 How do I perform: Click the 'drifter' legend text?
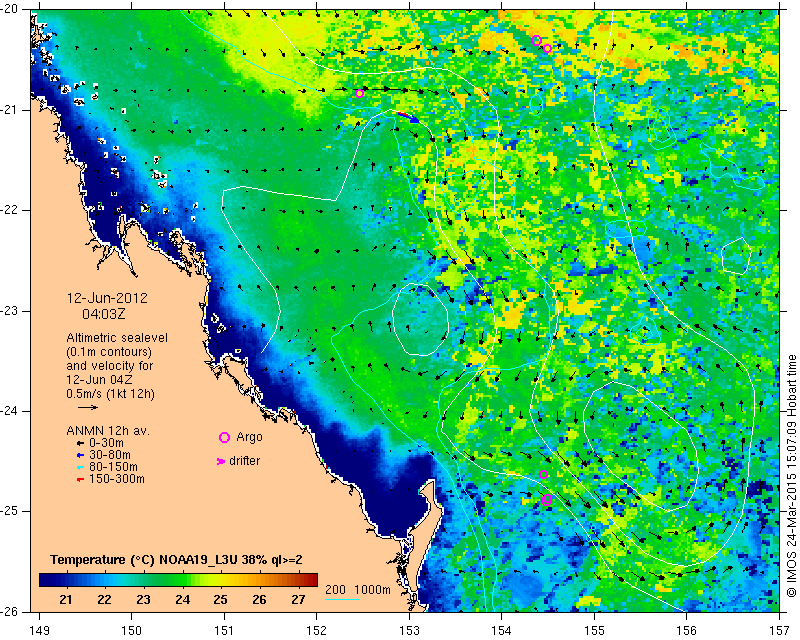pyautogui.click(x=244, y=461)
